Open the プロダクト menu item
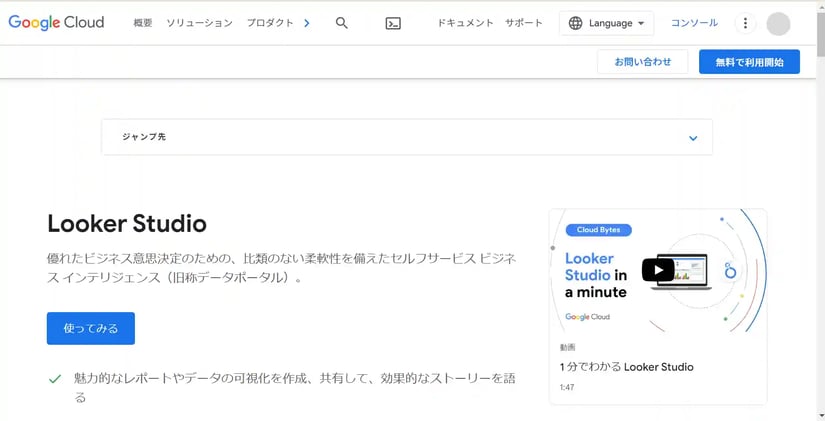The width and height of the screenshot is (825, 421). [270, 23]
